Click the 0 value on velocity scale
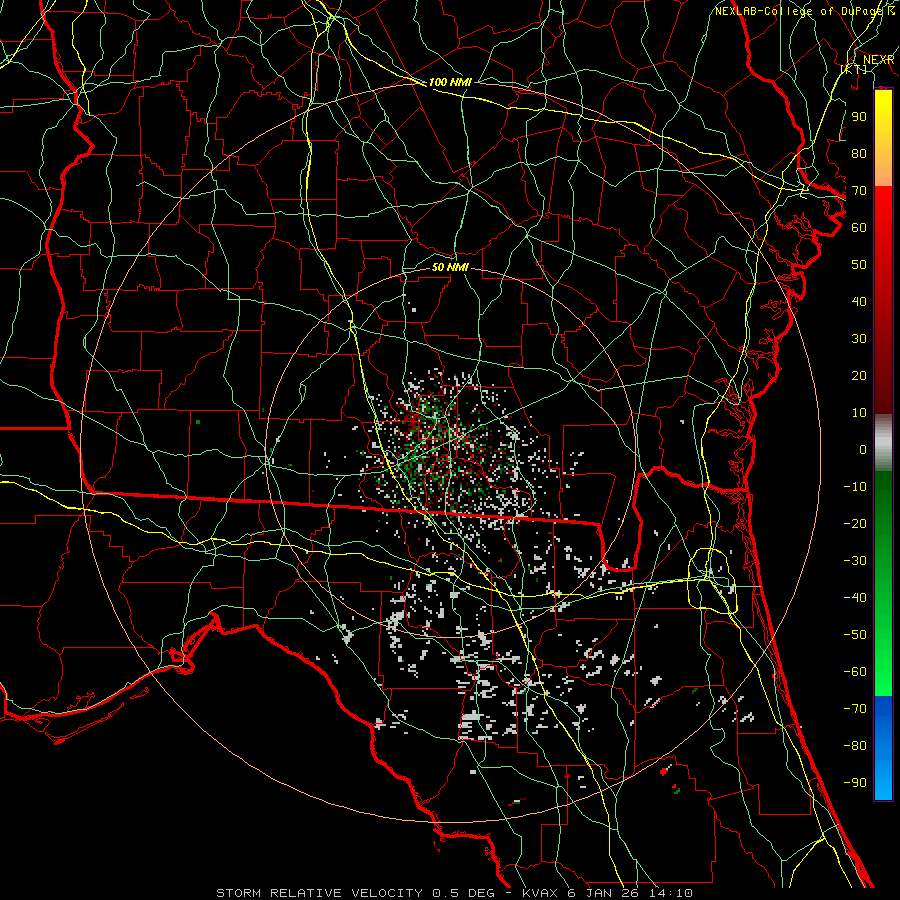Viewport: 900px width, 900px height. coord(863,449)
